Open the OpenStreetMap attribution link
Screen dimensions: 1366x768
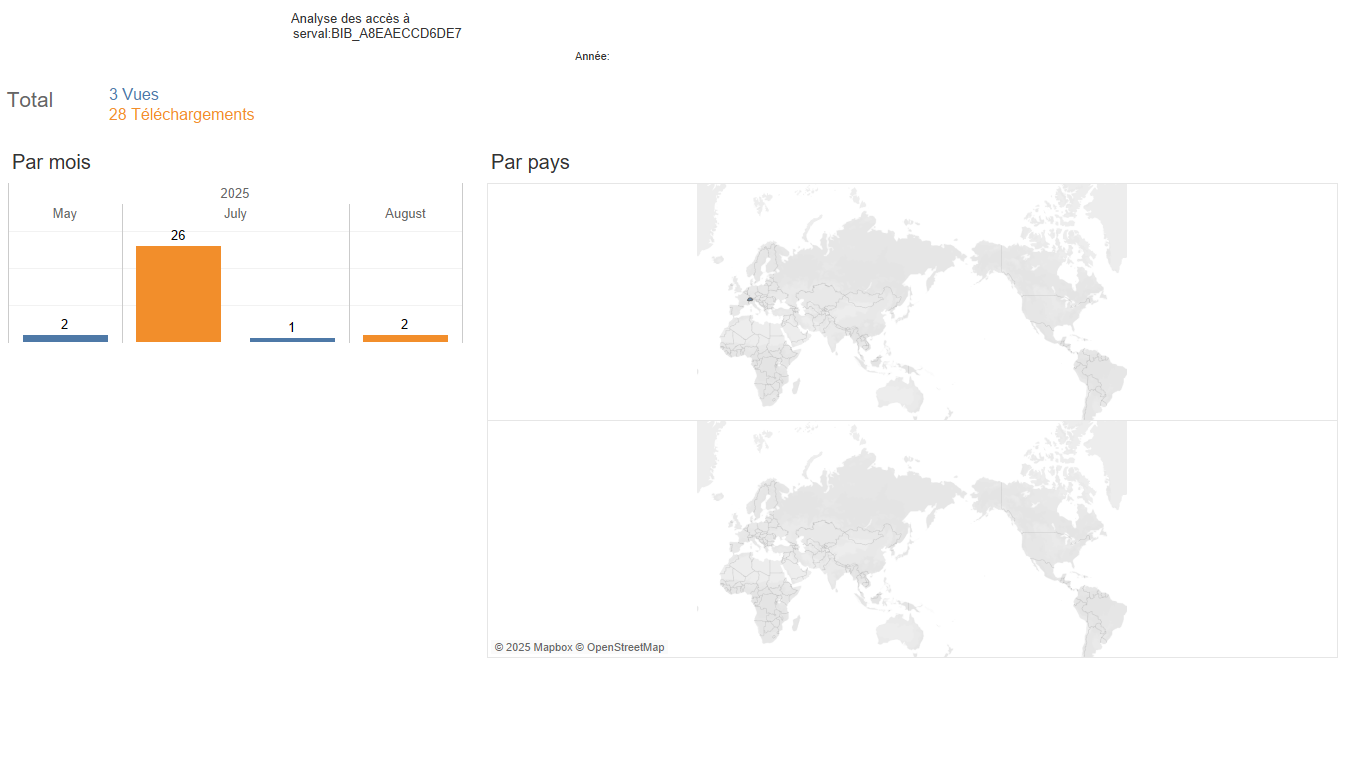click(620, 648)
